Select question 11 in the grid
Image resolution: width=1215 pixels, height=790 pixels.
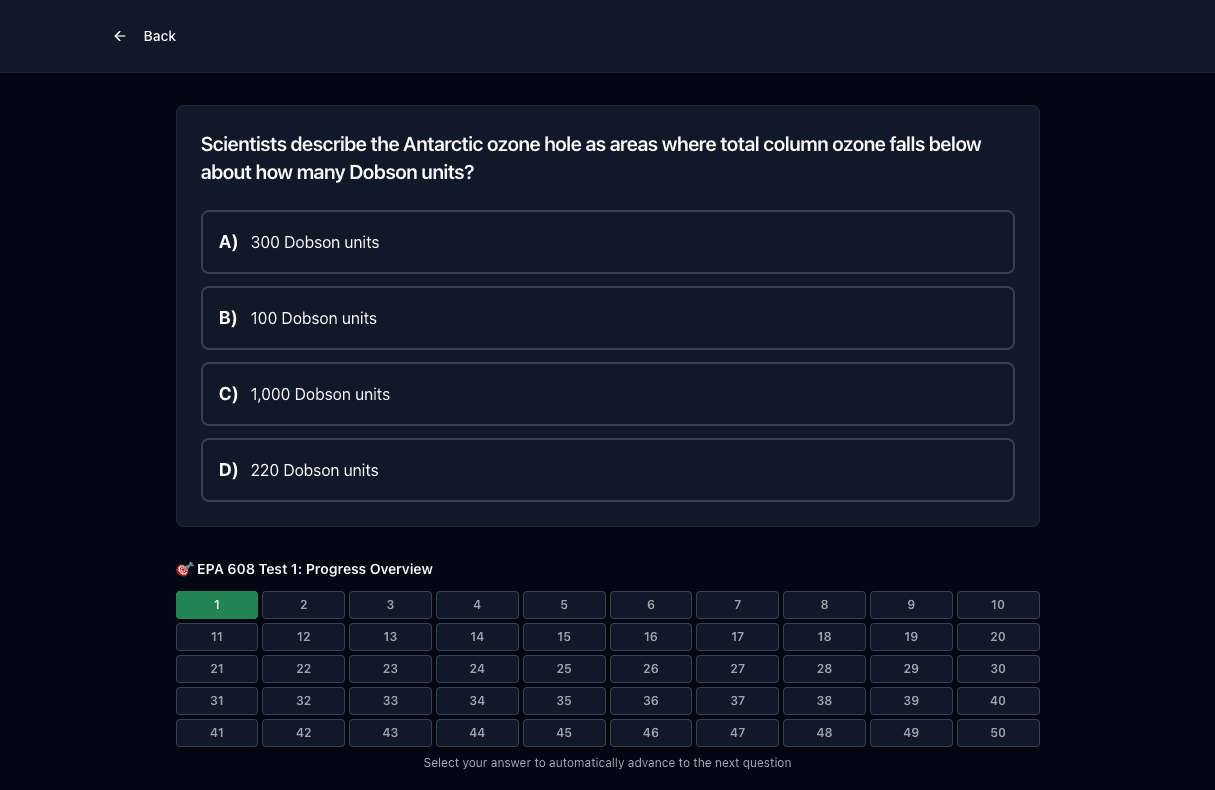(x=217, y=637)
